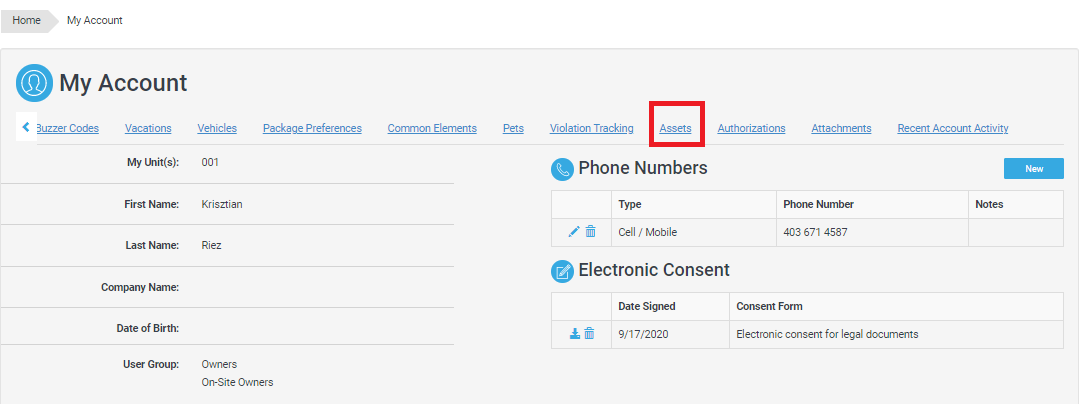View the Recent Account Activity tab
Viewport: 1079px width, 404px height.
point(952,128)
